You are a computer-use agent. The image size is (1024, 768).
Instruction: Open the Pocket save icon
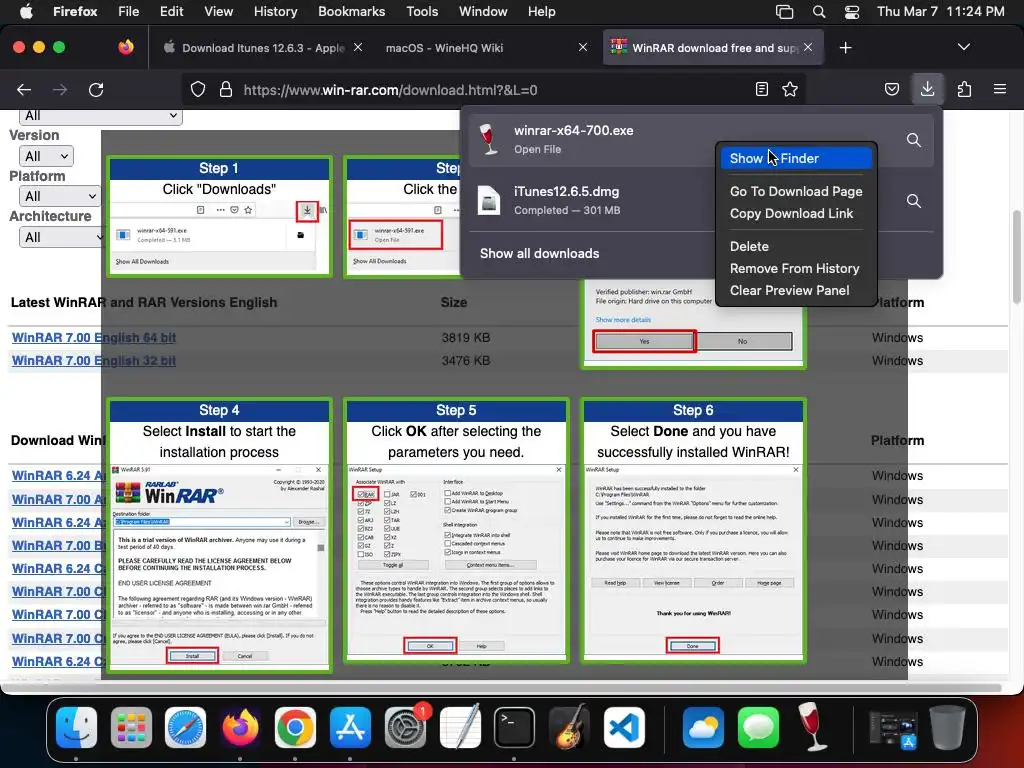[x=892, y=89]
